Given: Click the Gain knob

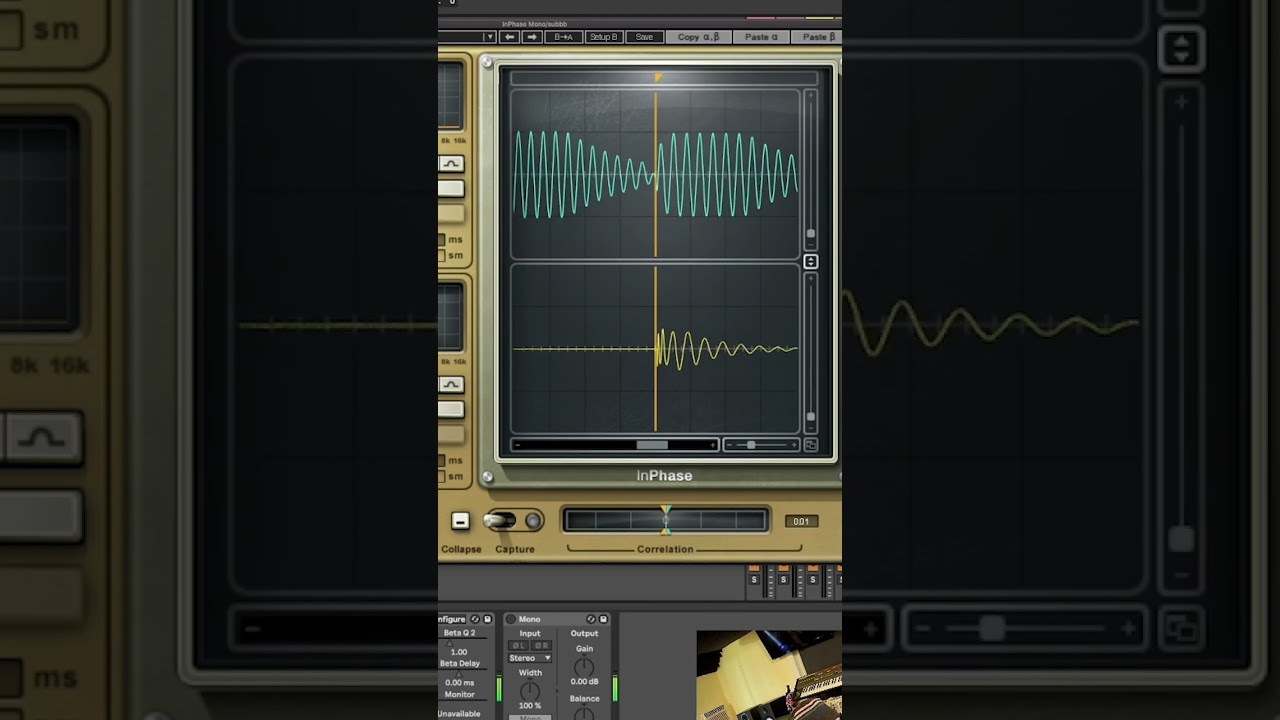Looking at the screenshot, I should coord(584,666).
